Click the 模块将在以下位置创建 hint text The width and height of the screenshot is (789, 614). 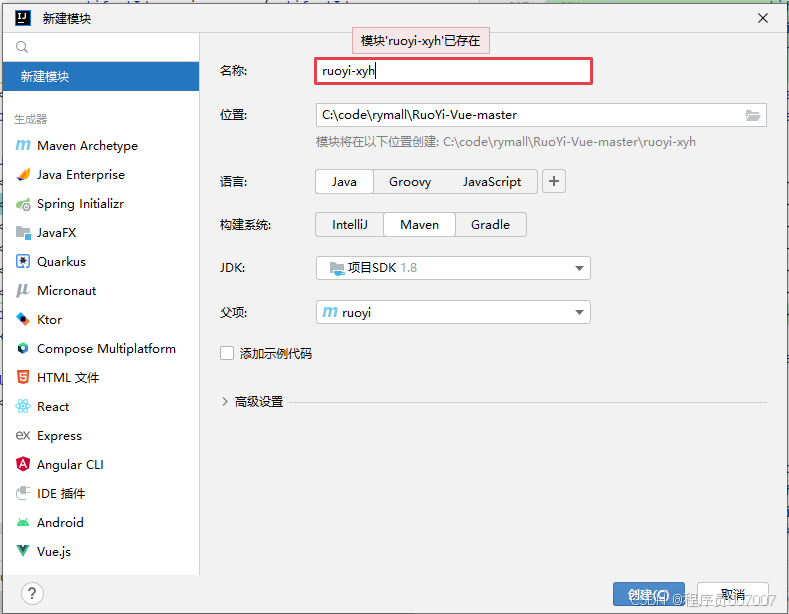[x=506, y=142]
